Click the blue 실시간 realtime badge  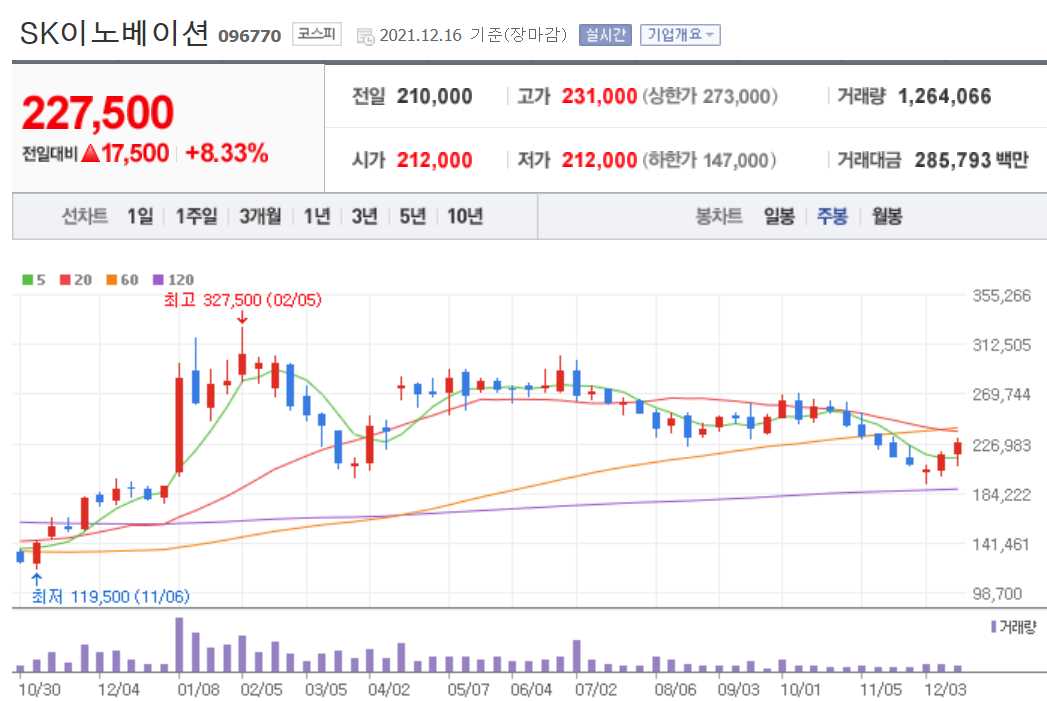(x=607, y=33)
